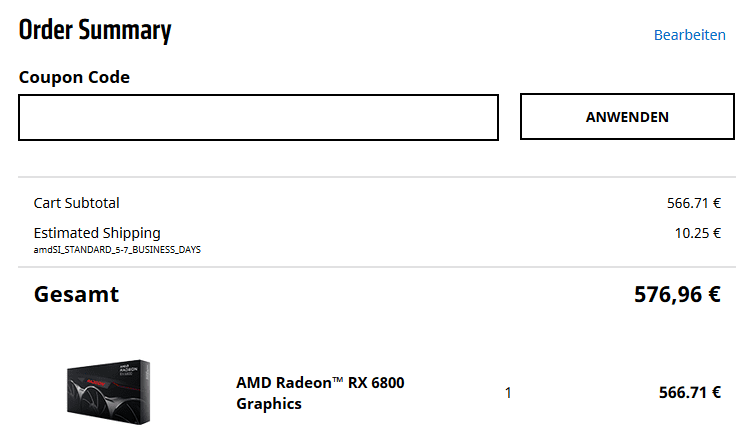The width and height of the screenshot is (751, 446).
Task: Click the ANWENDEN coupon button
Action: (627, 117)
